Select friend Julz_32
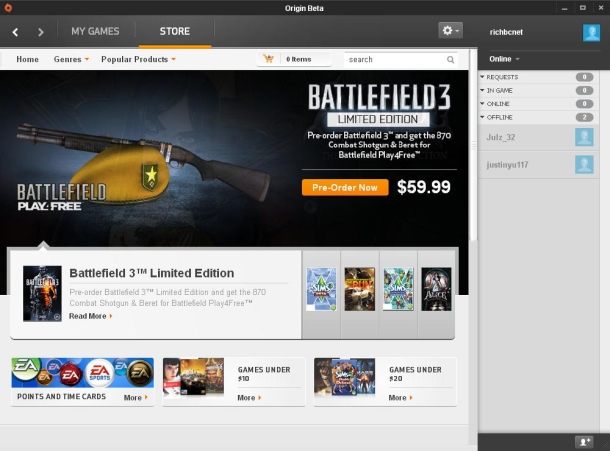The height and width of the screenshot is (451, 610). [538, 137]
